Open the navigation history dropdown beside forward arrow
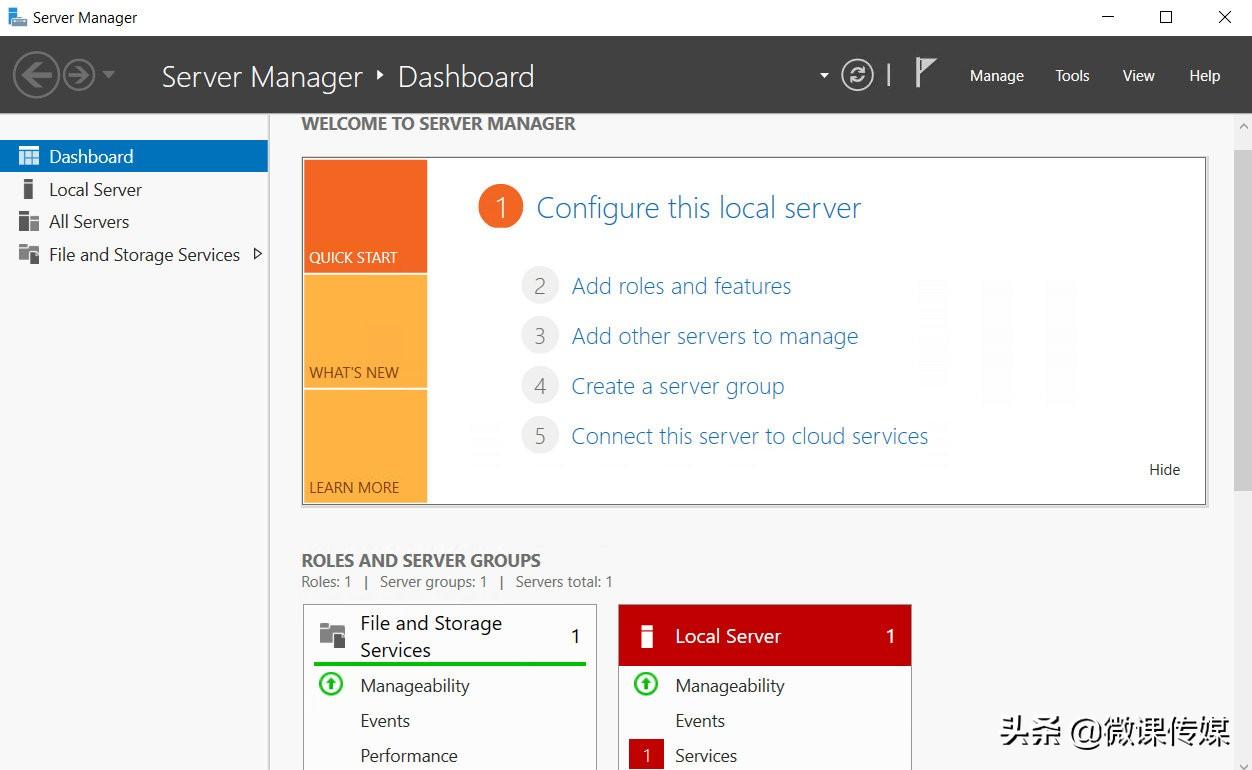This screenshot has height=770, width=1252. (108, 75)
